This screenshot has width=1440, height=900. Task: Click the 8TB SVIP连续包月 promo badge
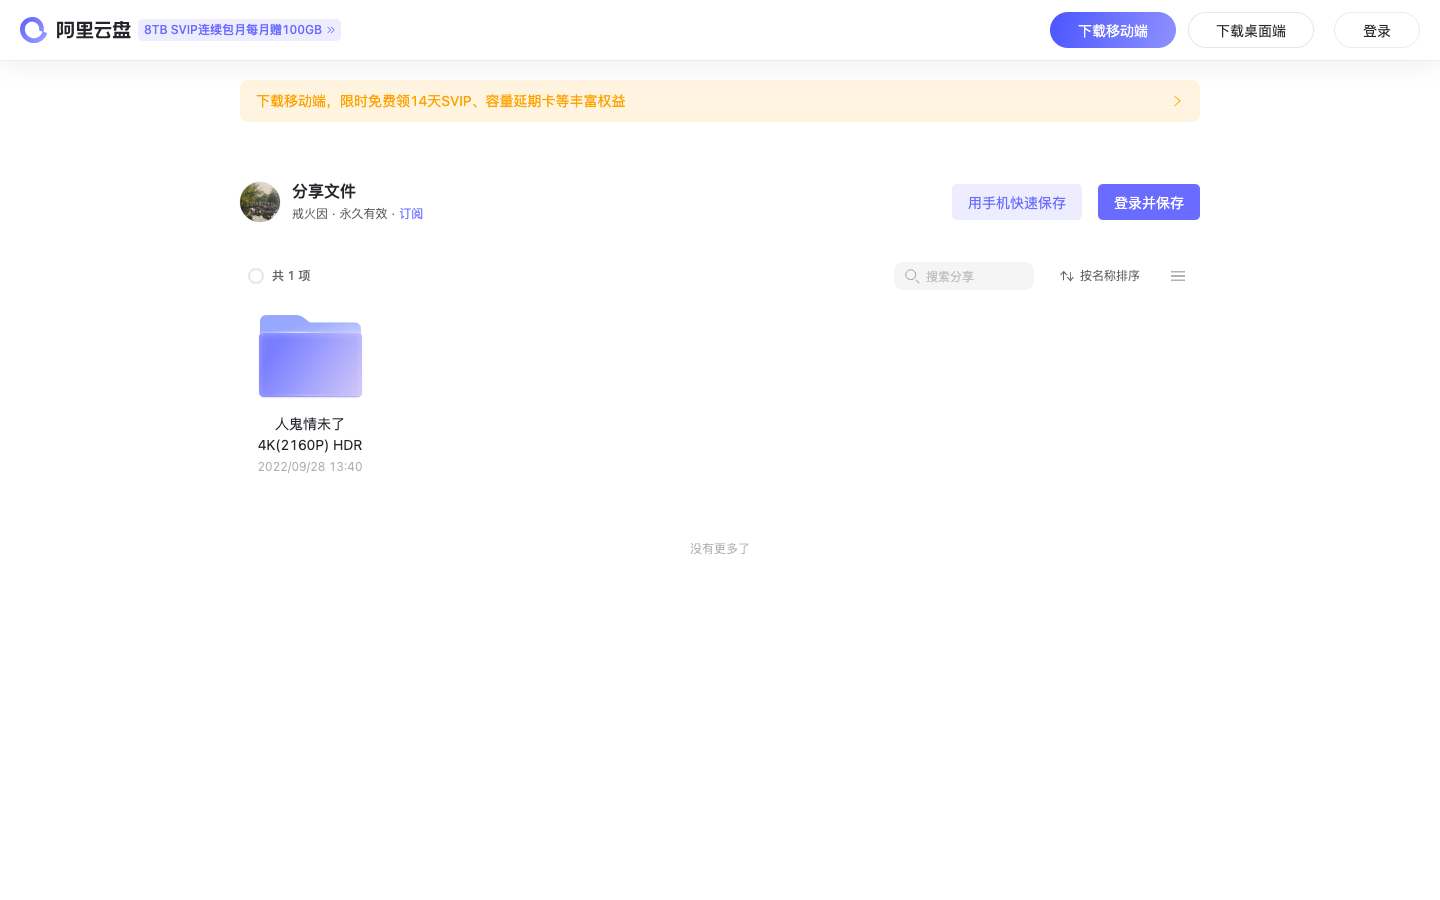click(x=232, y=30)
